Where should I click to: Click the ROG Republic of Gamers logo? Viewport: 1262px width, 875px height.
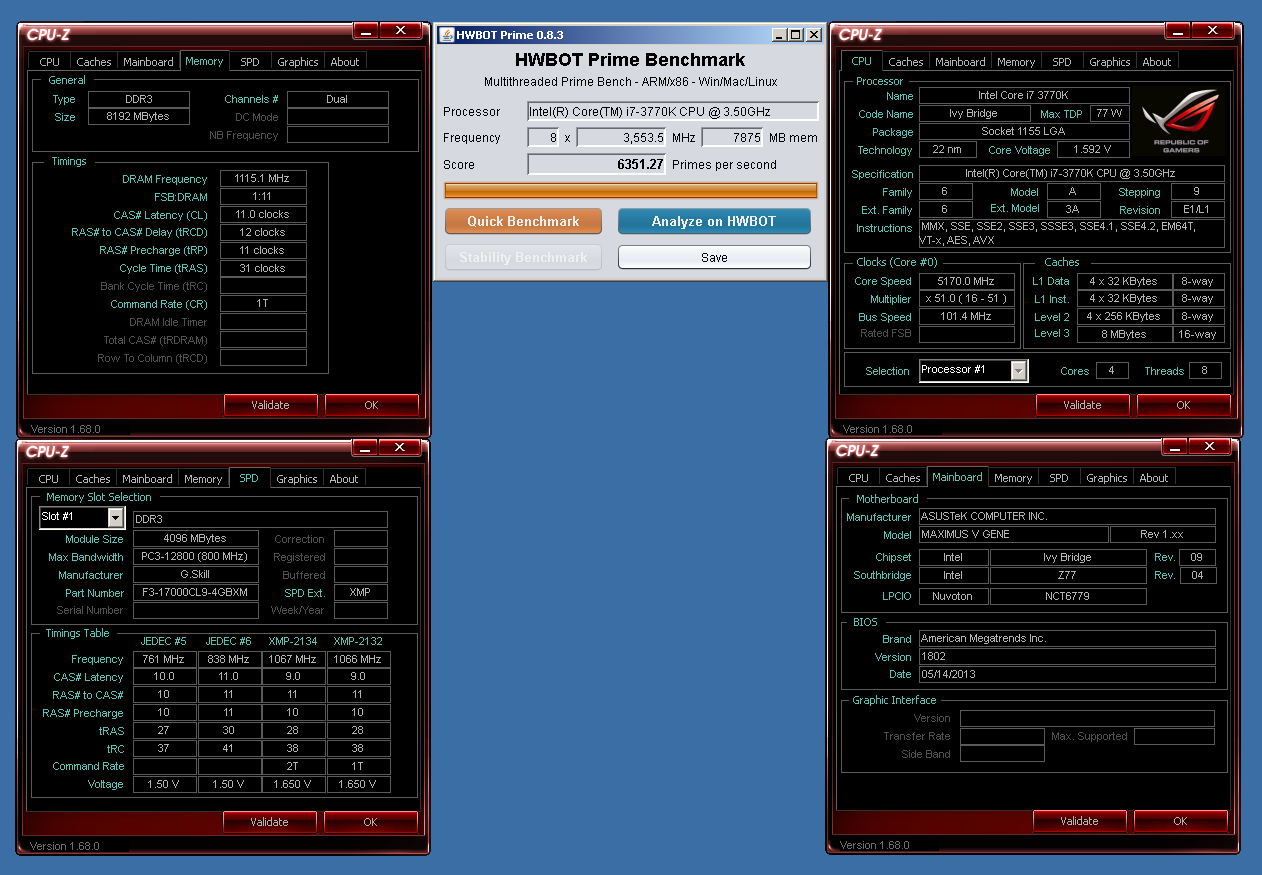click(1182, 121)
